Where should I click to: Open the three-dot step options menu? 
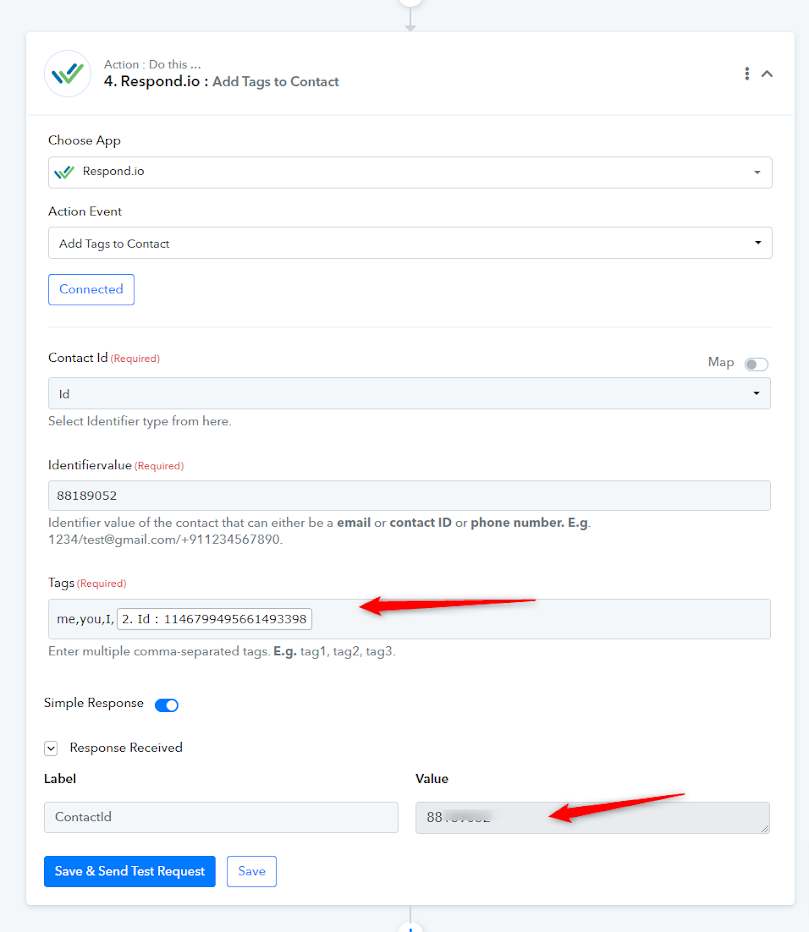point(747,74)
